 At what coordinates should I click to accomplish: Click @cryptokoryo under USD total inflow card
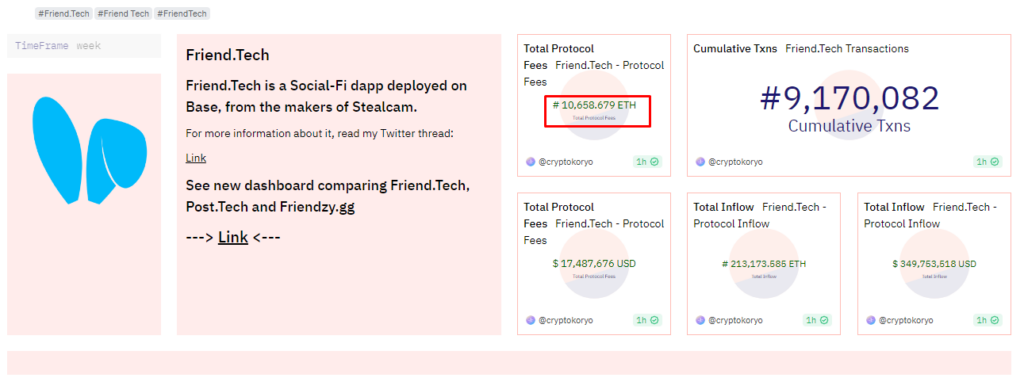coord(906,320)
